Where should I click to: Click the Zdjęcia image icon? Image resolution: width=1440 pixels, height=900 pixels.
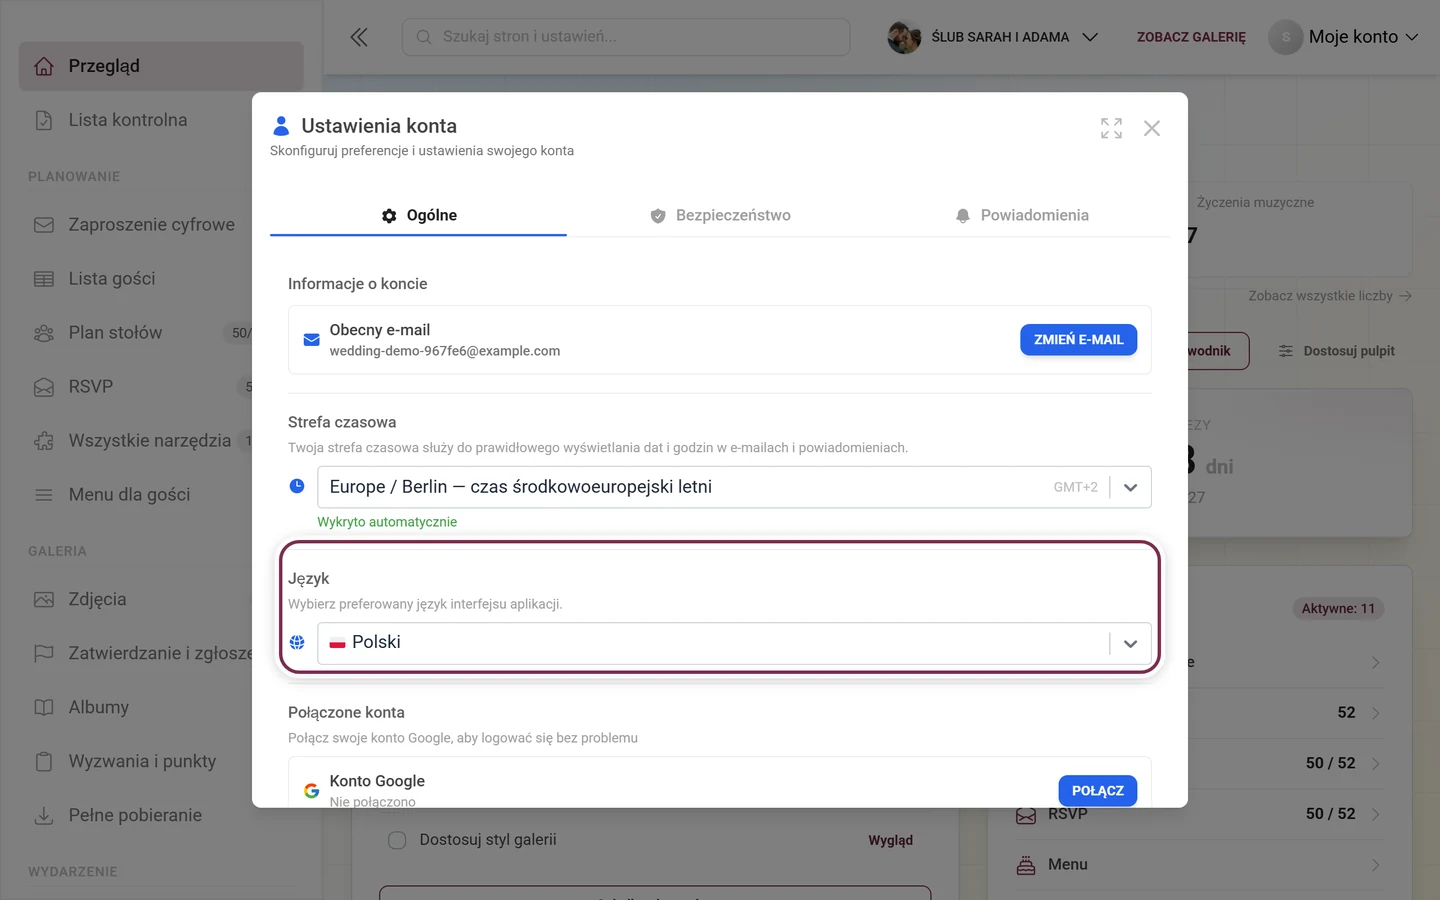coord(44,600)
